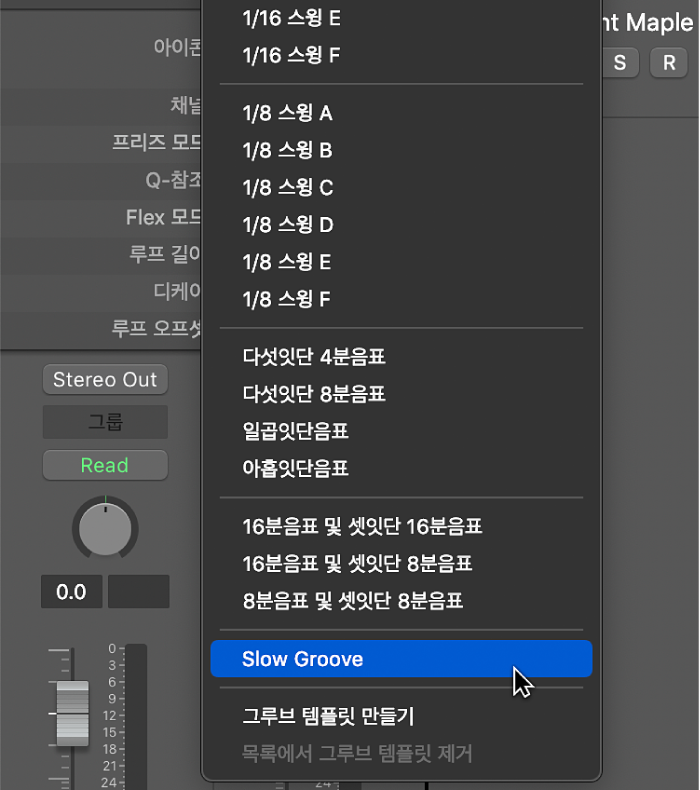Select 다섯잇단 8분음표 quantize value

click(x=401, y=394)
